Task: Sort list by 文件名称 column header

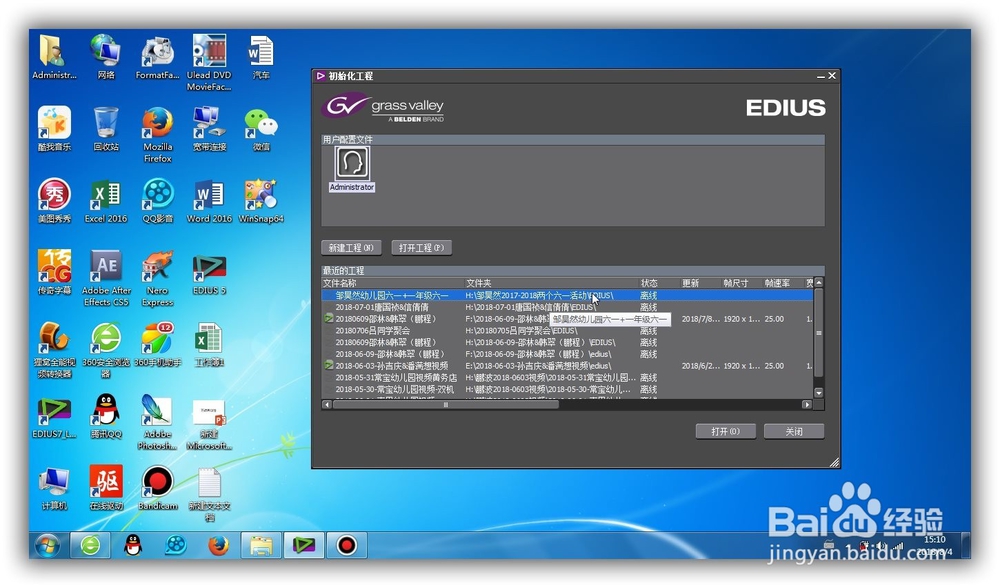Action: (x=392, y=283)
